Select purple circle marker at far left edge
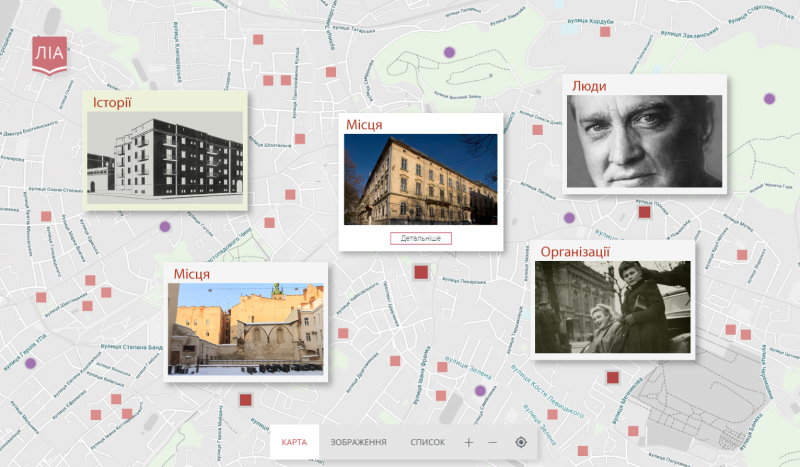The image size is (800, 467). 30,363
